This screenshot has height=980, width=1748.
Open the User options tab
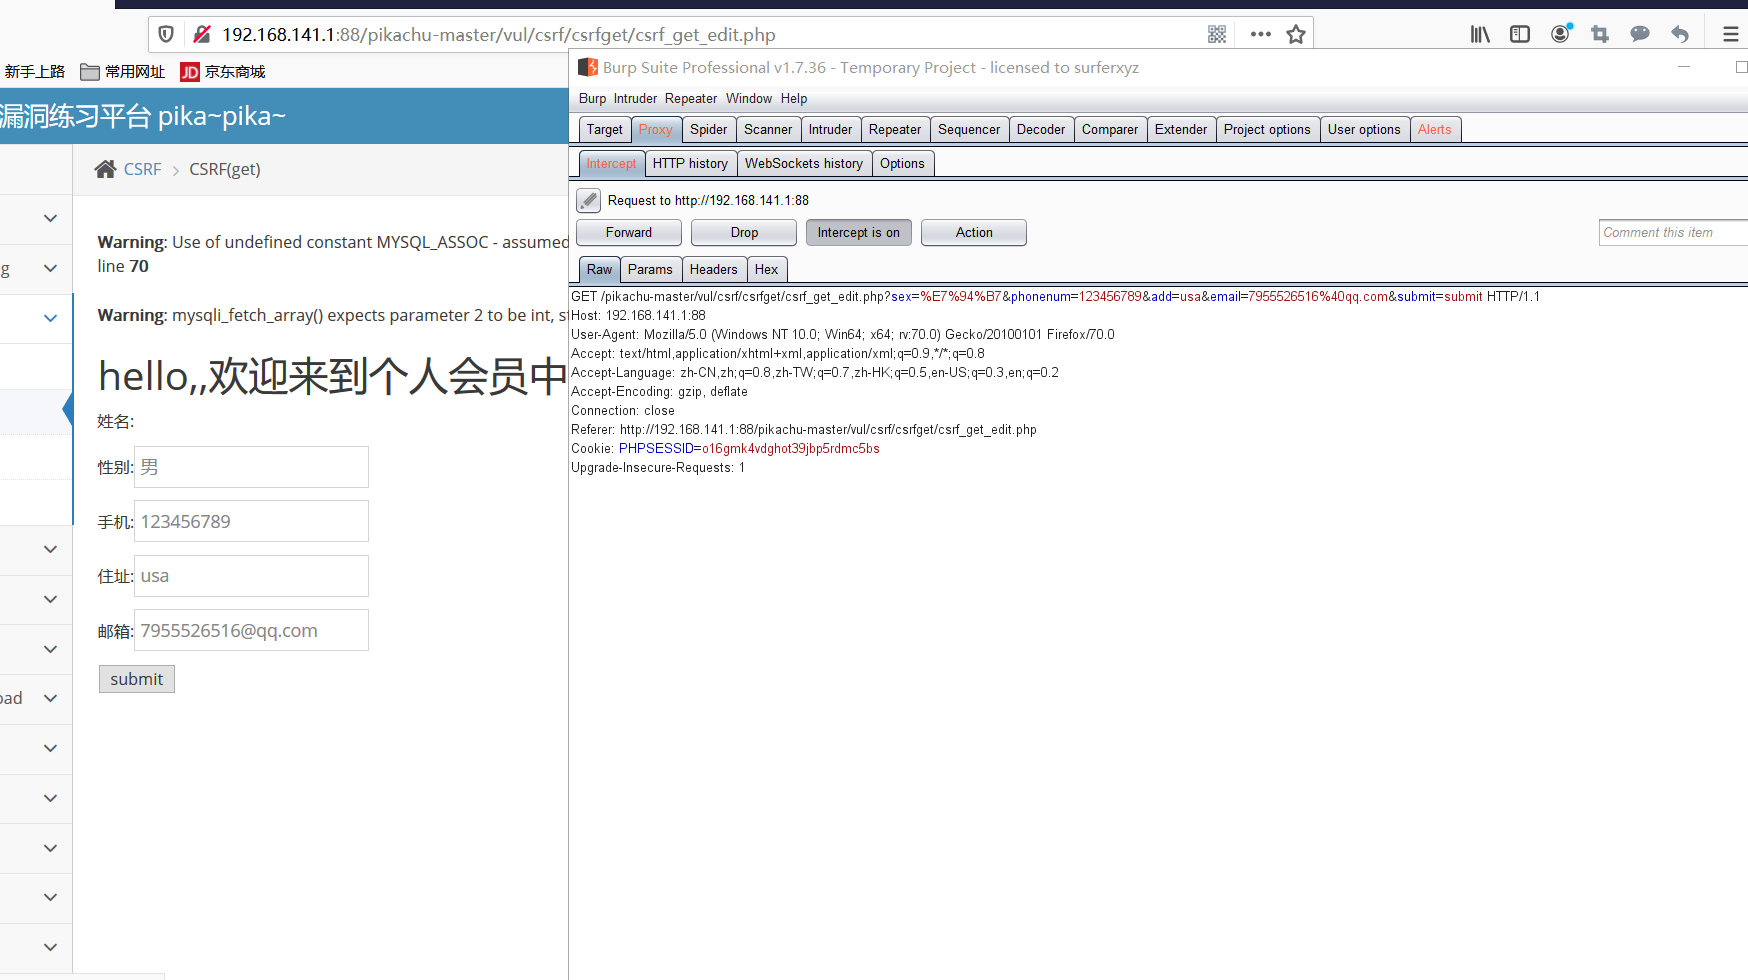coord(1364,130)
